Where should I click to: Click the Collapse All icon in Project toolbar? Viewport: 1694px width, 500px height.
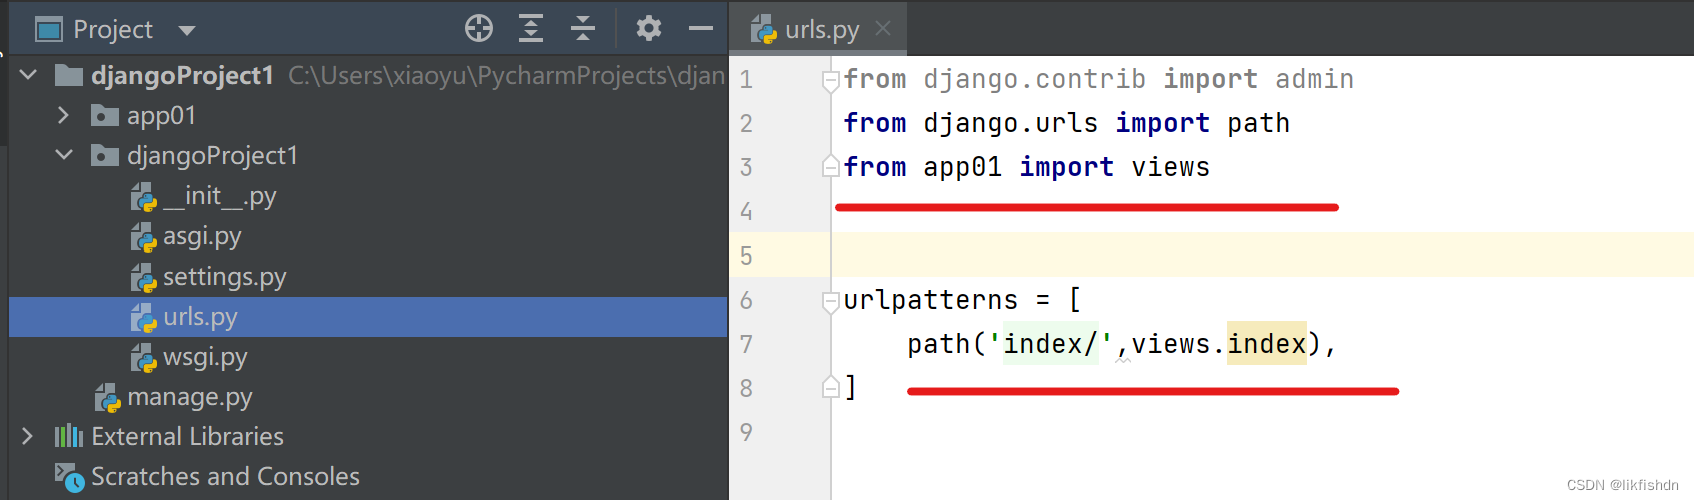(583, 29)
